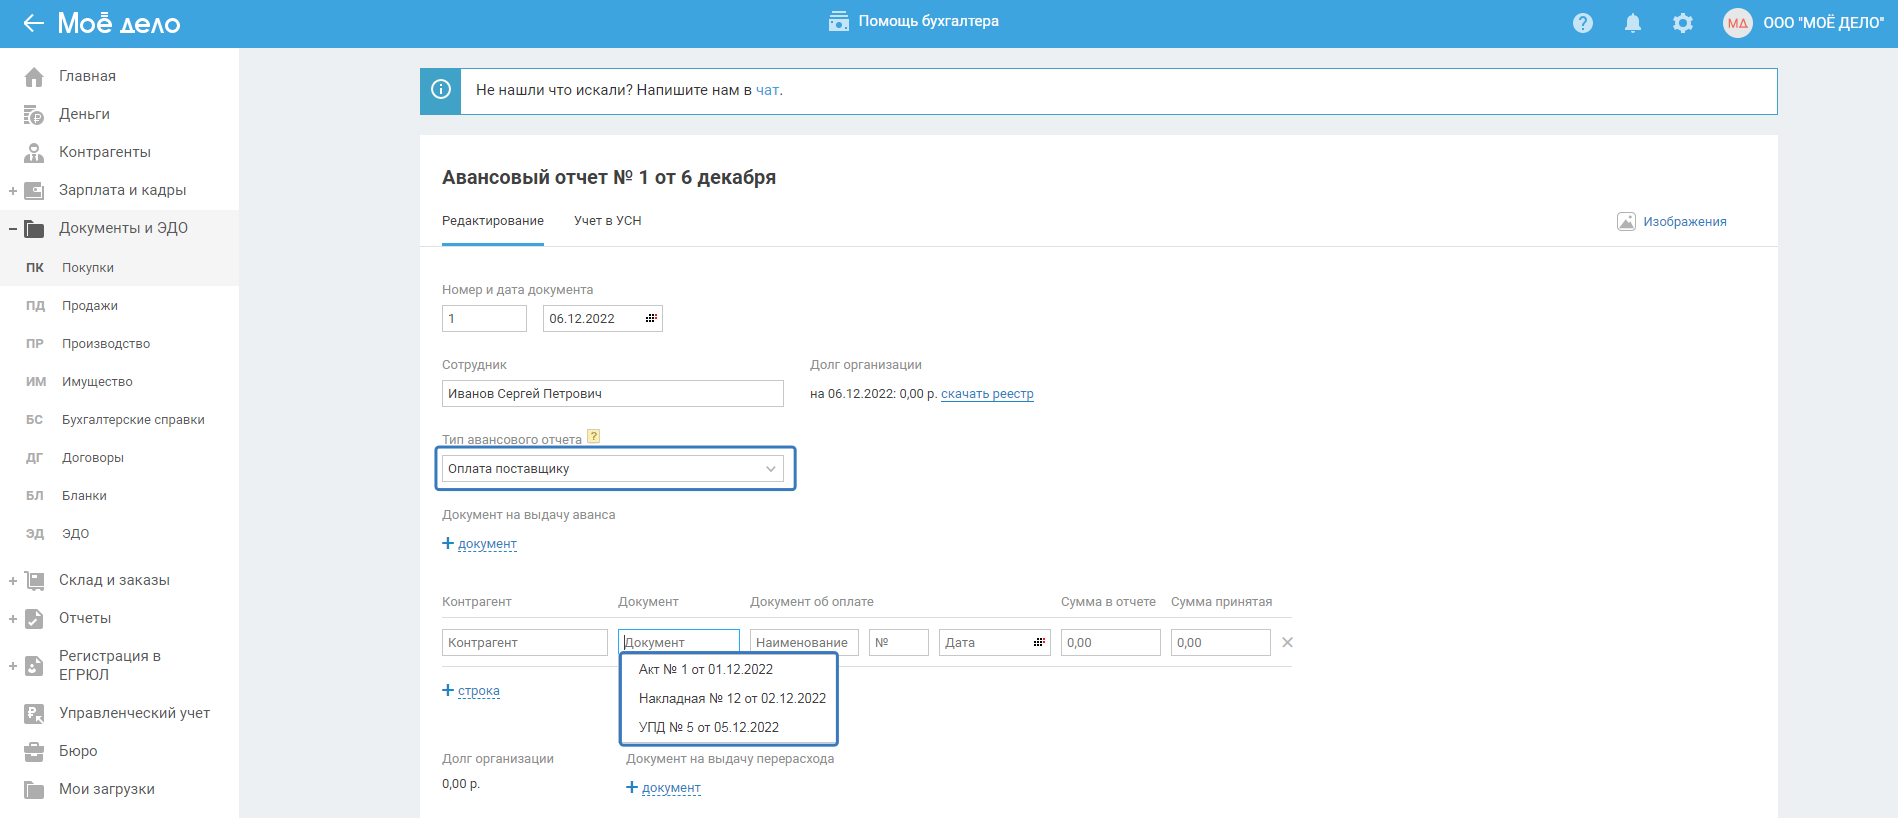Click the Помощь бухгалтера icon

(839, 21)
